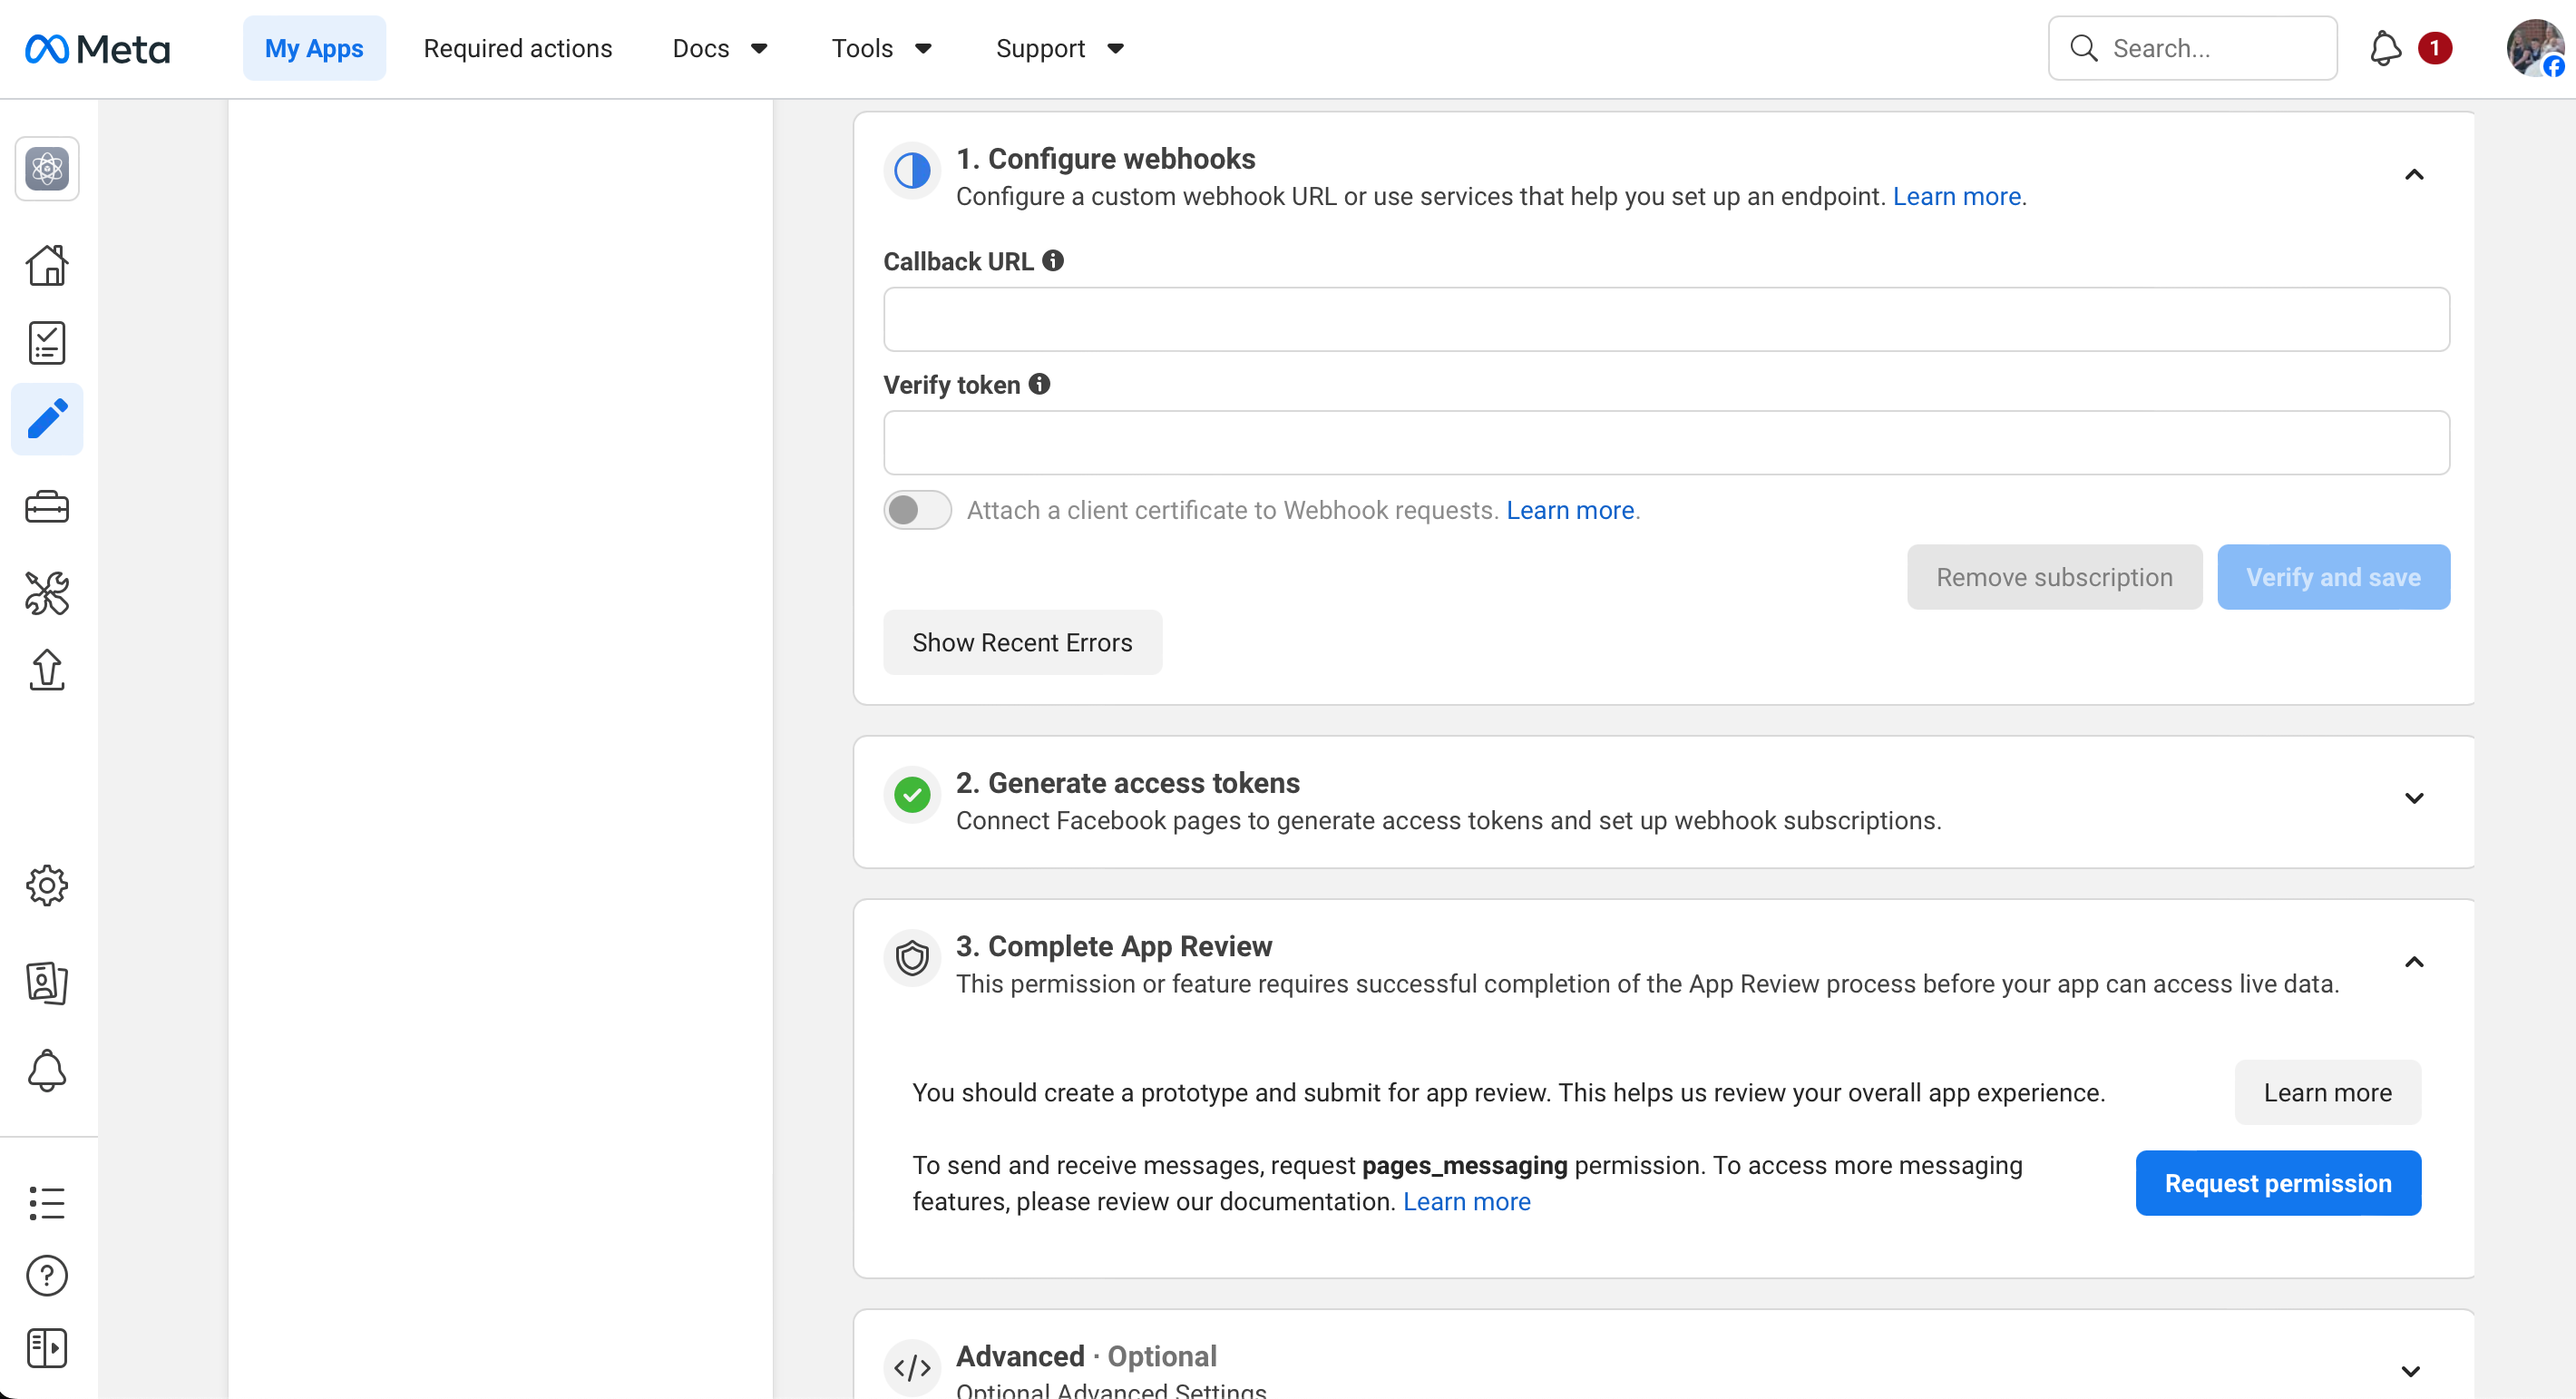
Task: Open the app atom icon in sidebar
Action: (x=47, y=168)
